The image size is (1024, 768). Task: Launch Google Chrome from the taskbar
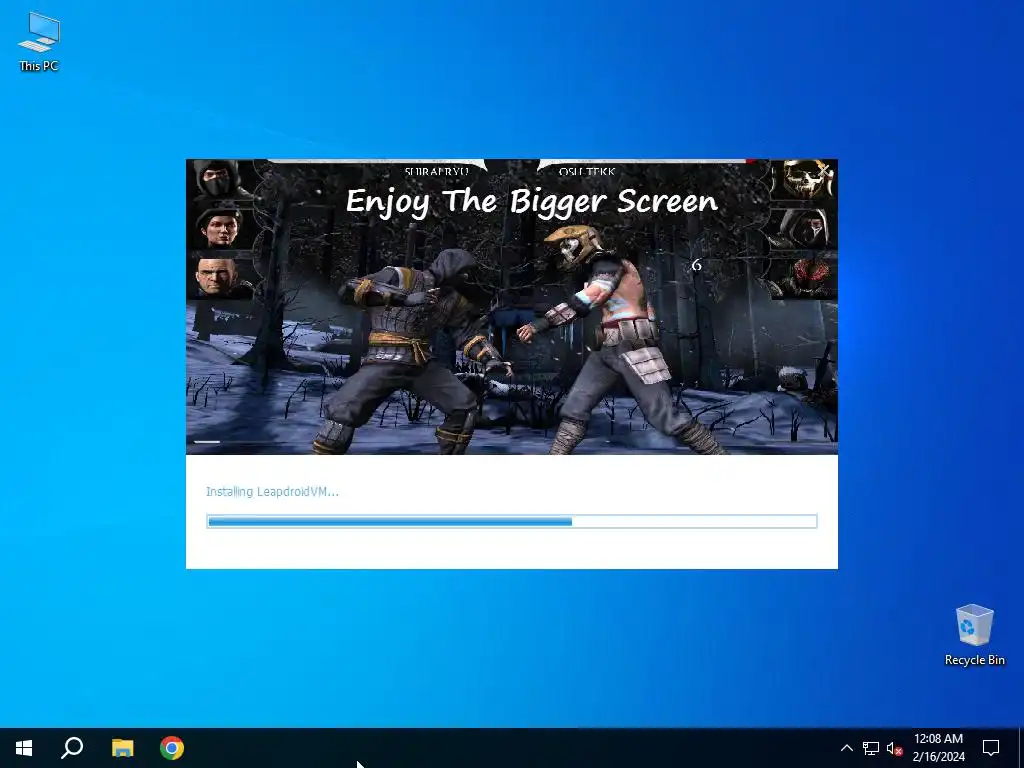172,748
